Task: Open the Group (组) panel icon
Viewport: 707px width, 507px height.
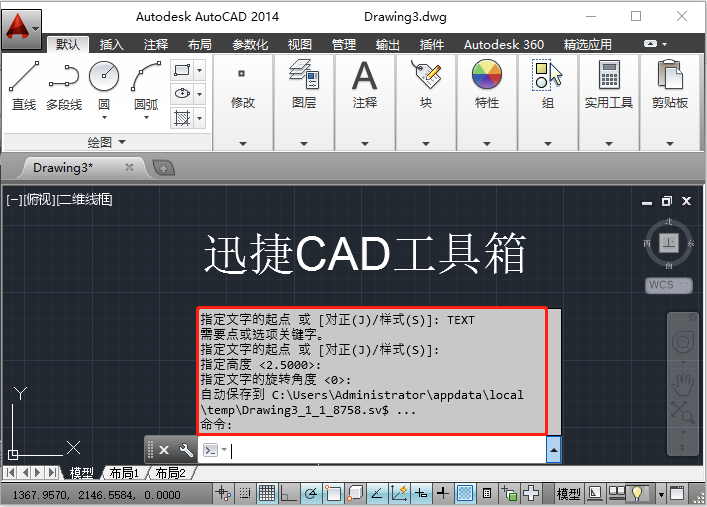Action: coord(547,75)
